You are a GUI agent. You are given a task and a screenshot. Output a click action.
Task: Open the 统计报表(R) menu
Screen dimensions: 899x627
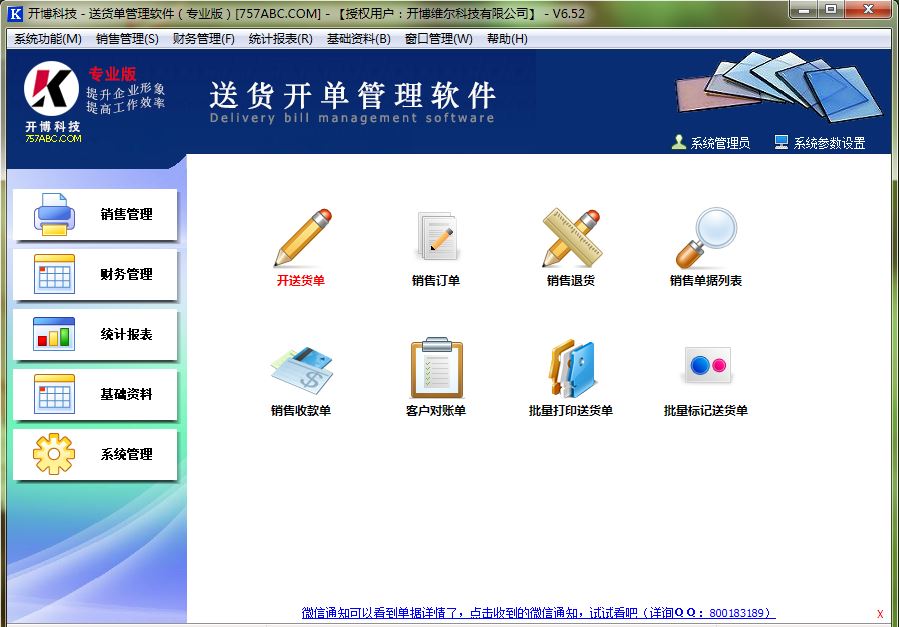tap(280, 39)
